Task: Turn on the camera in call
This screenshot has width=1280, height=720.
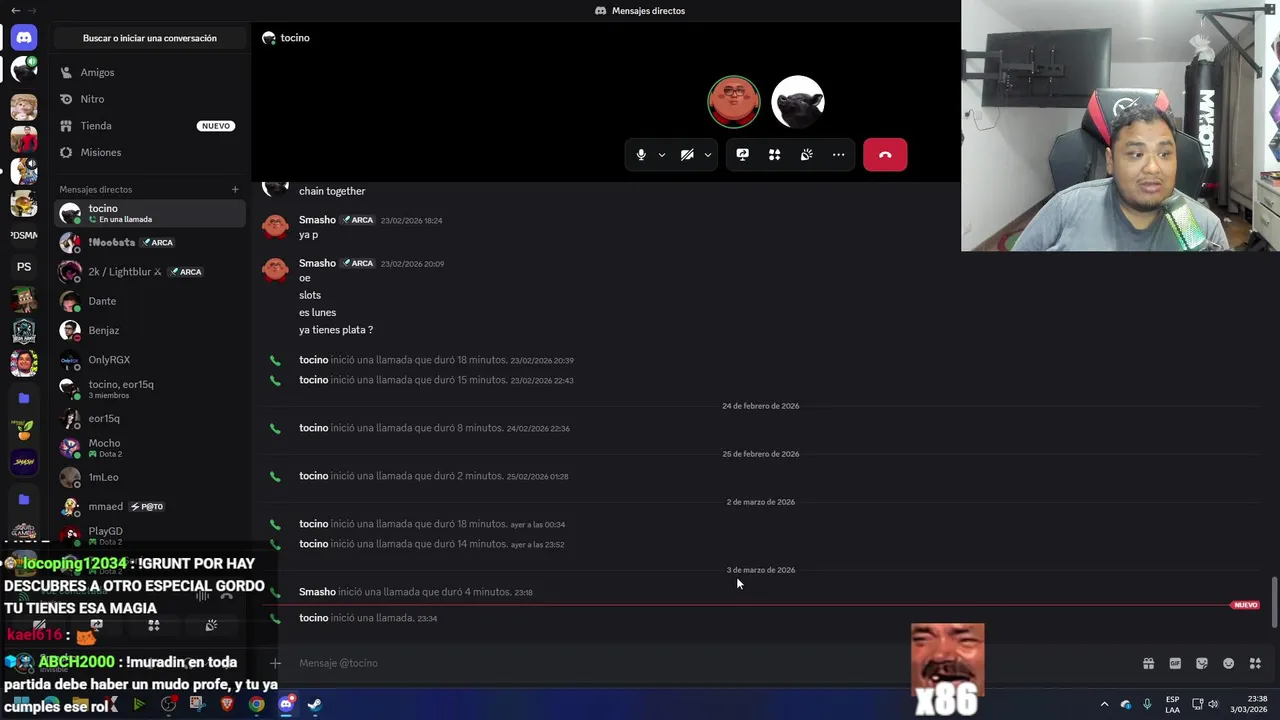Action: coord(687,155)
